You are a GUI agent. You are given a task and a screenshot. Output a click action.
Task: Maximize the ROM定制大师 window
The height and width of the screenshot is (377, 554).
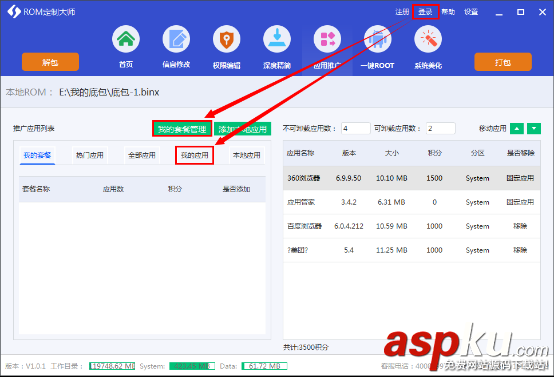point(520,12)
